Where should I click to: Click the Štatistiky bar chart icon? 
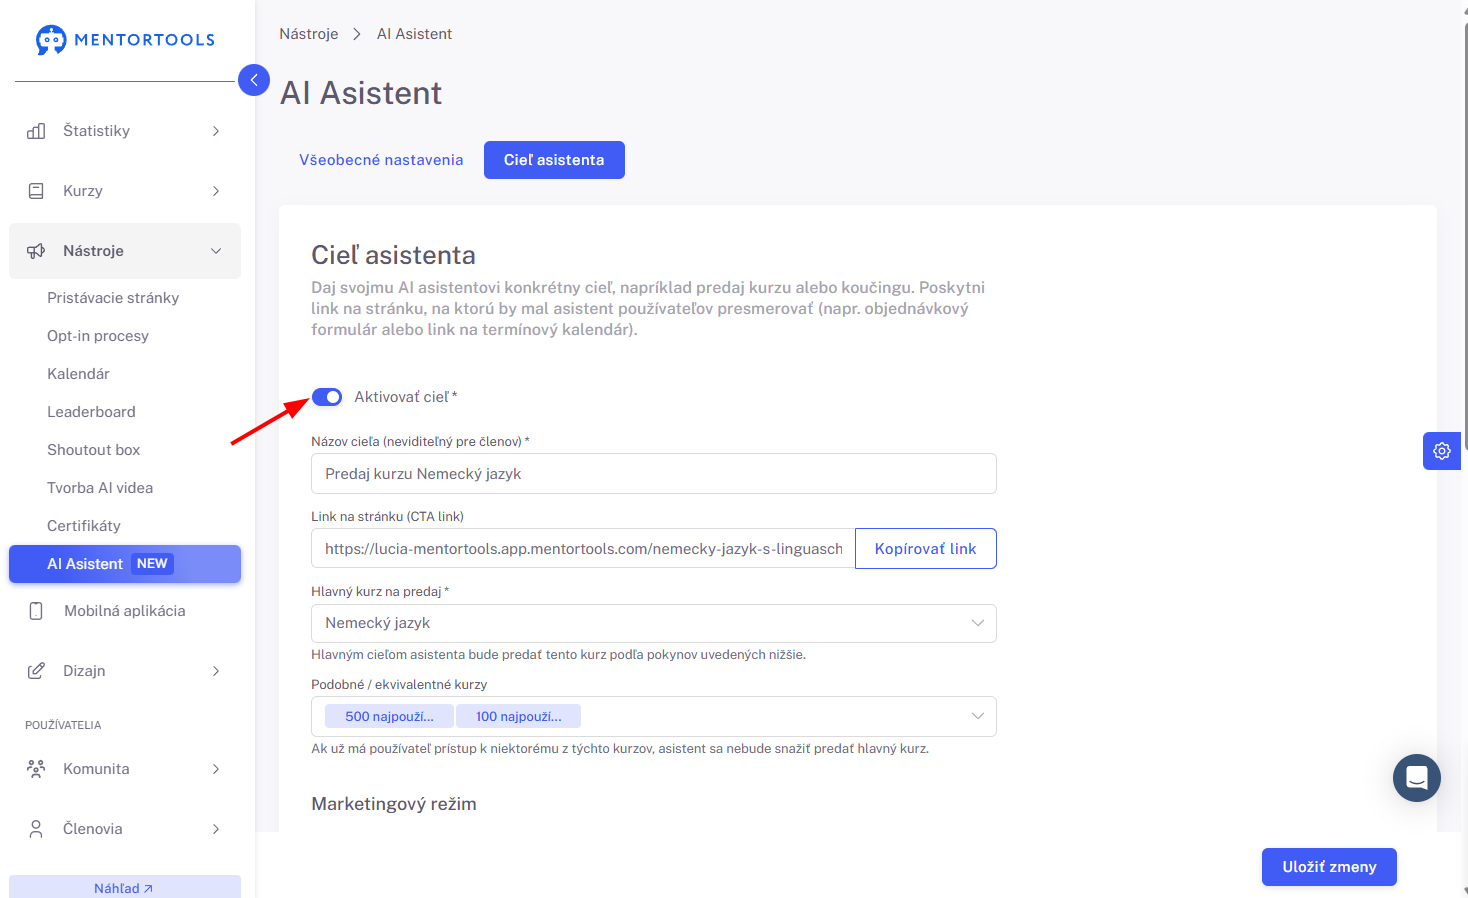36,131
